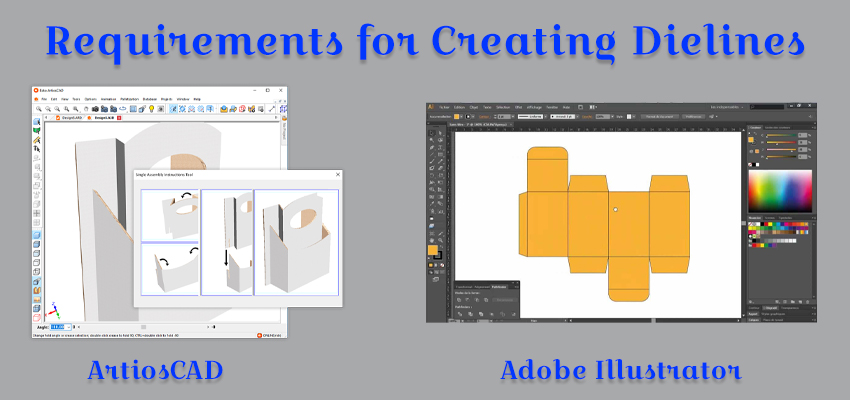Close the Illustrator document tab

pyautogui.click(x=511, y=125)
